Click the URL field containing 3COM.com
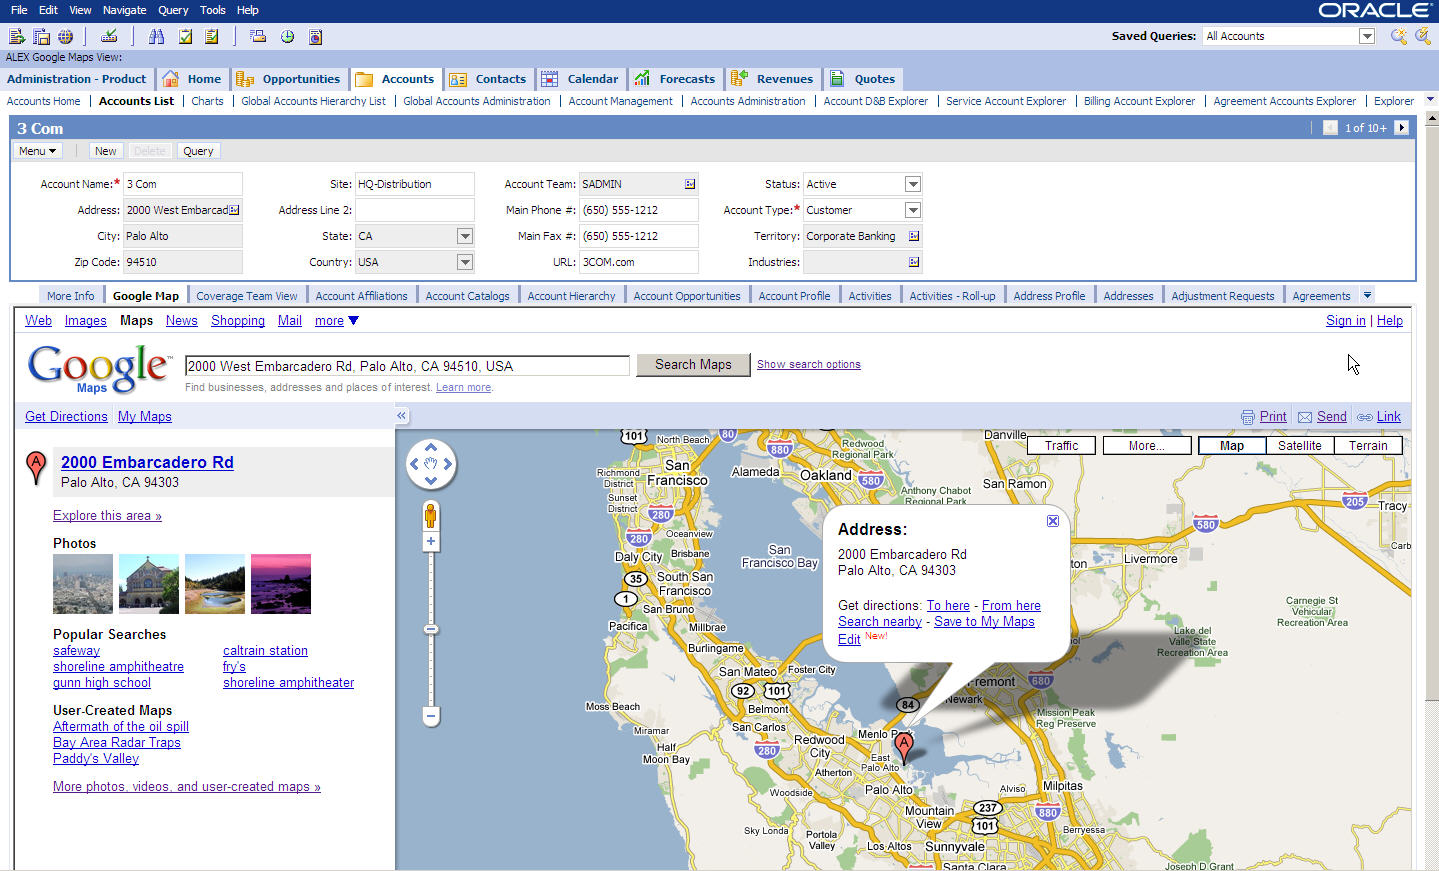Screen dimensions: 1439x871 638,262
